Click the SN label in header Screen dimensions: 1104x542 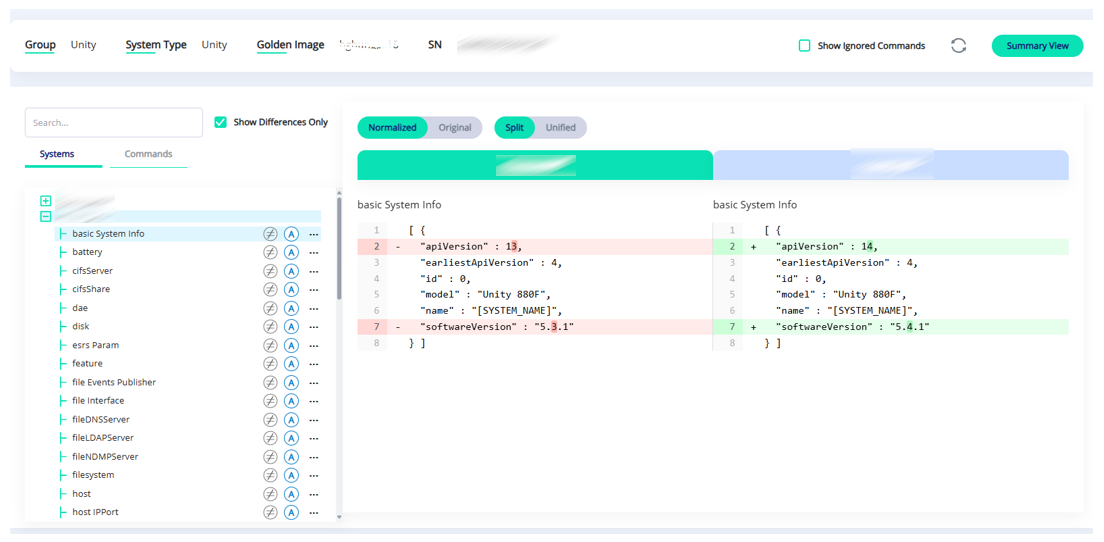(434, 45)
